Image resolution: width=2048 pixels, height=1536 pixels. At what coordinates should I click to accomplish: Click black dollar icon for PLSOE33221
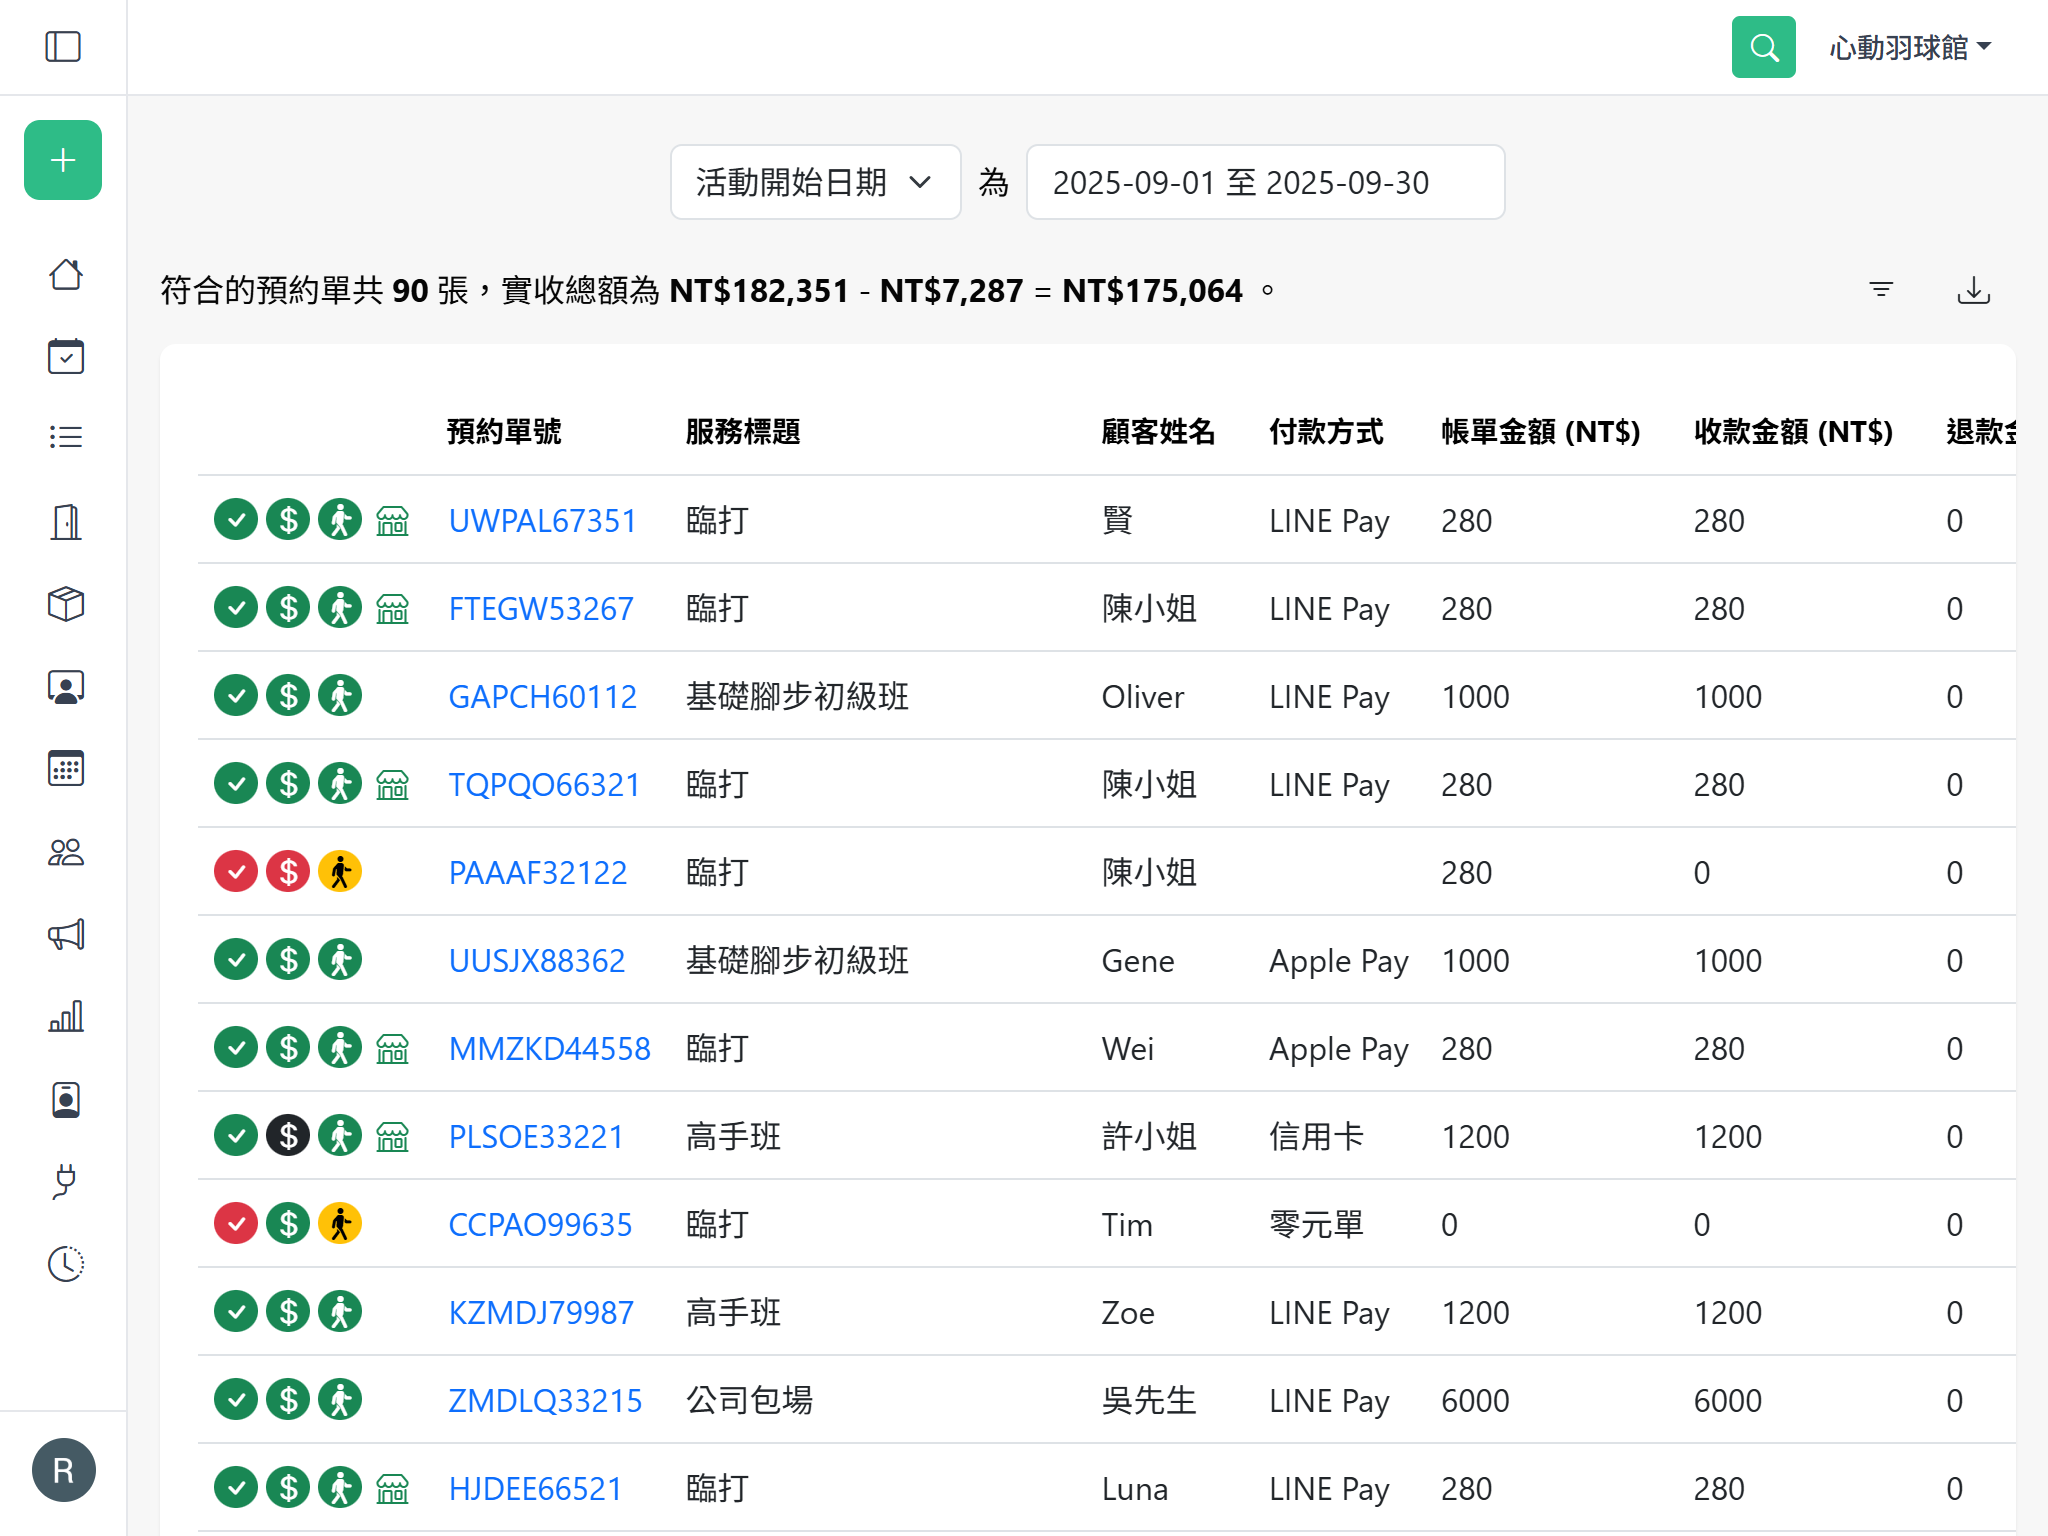coord(288,1136)
